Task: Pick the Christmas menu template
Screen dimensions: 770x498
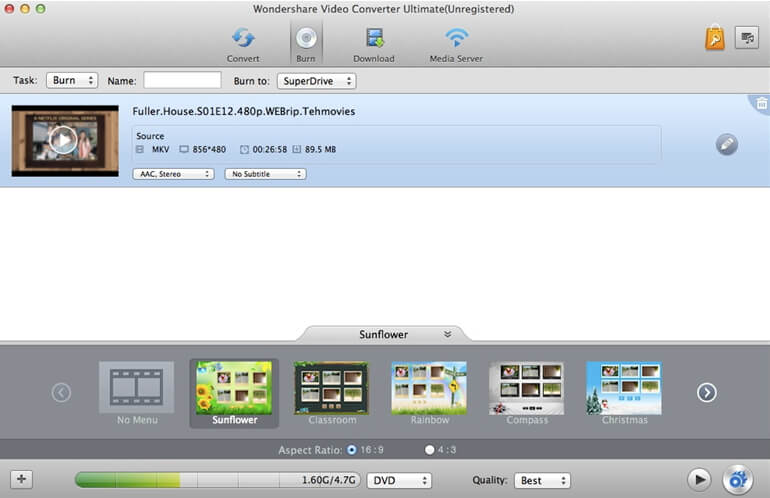Action: (x=624, y=393)
